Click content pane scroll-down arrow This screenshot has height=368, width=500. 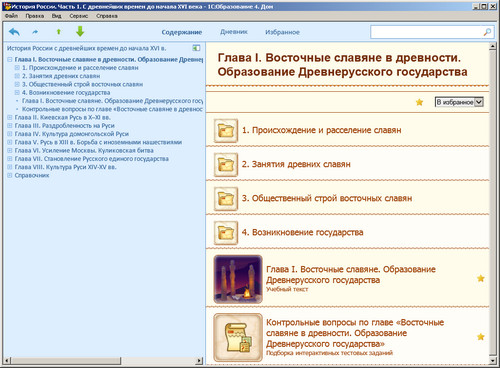click(x=493, y=361)
